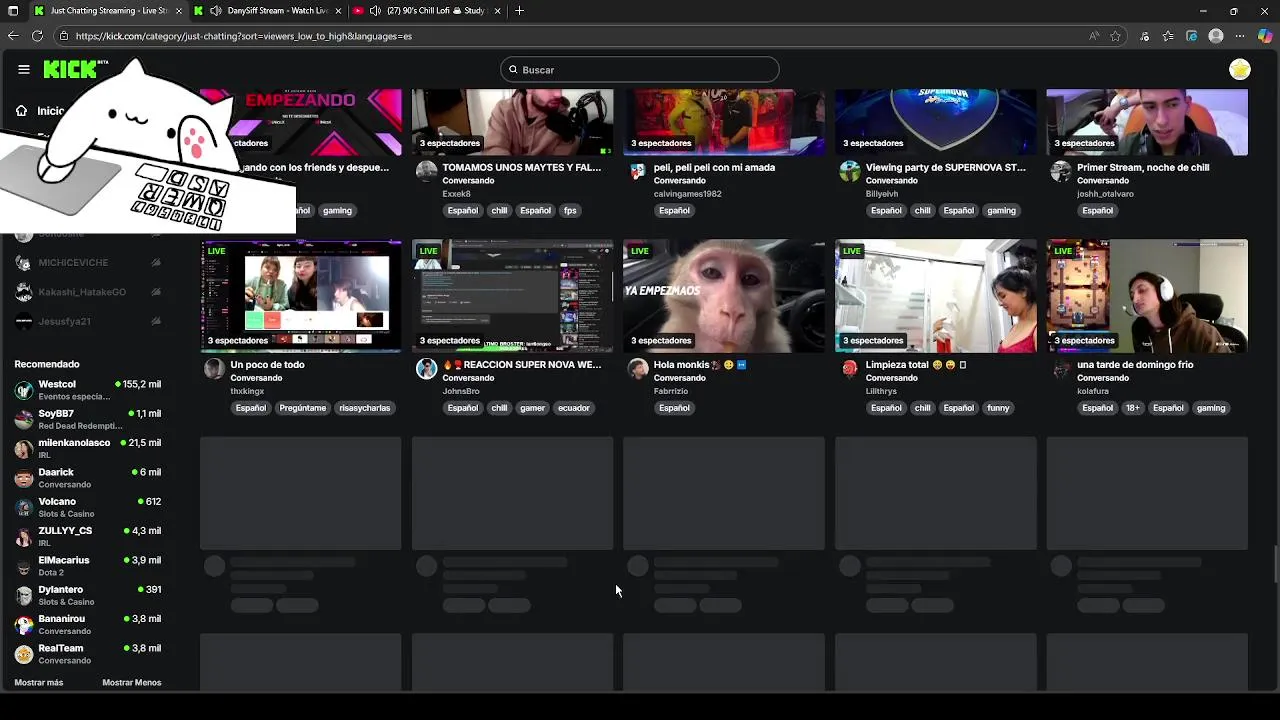
Task: Click the Kick logo
Action: [x=70, y=69]
